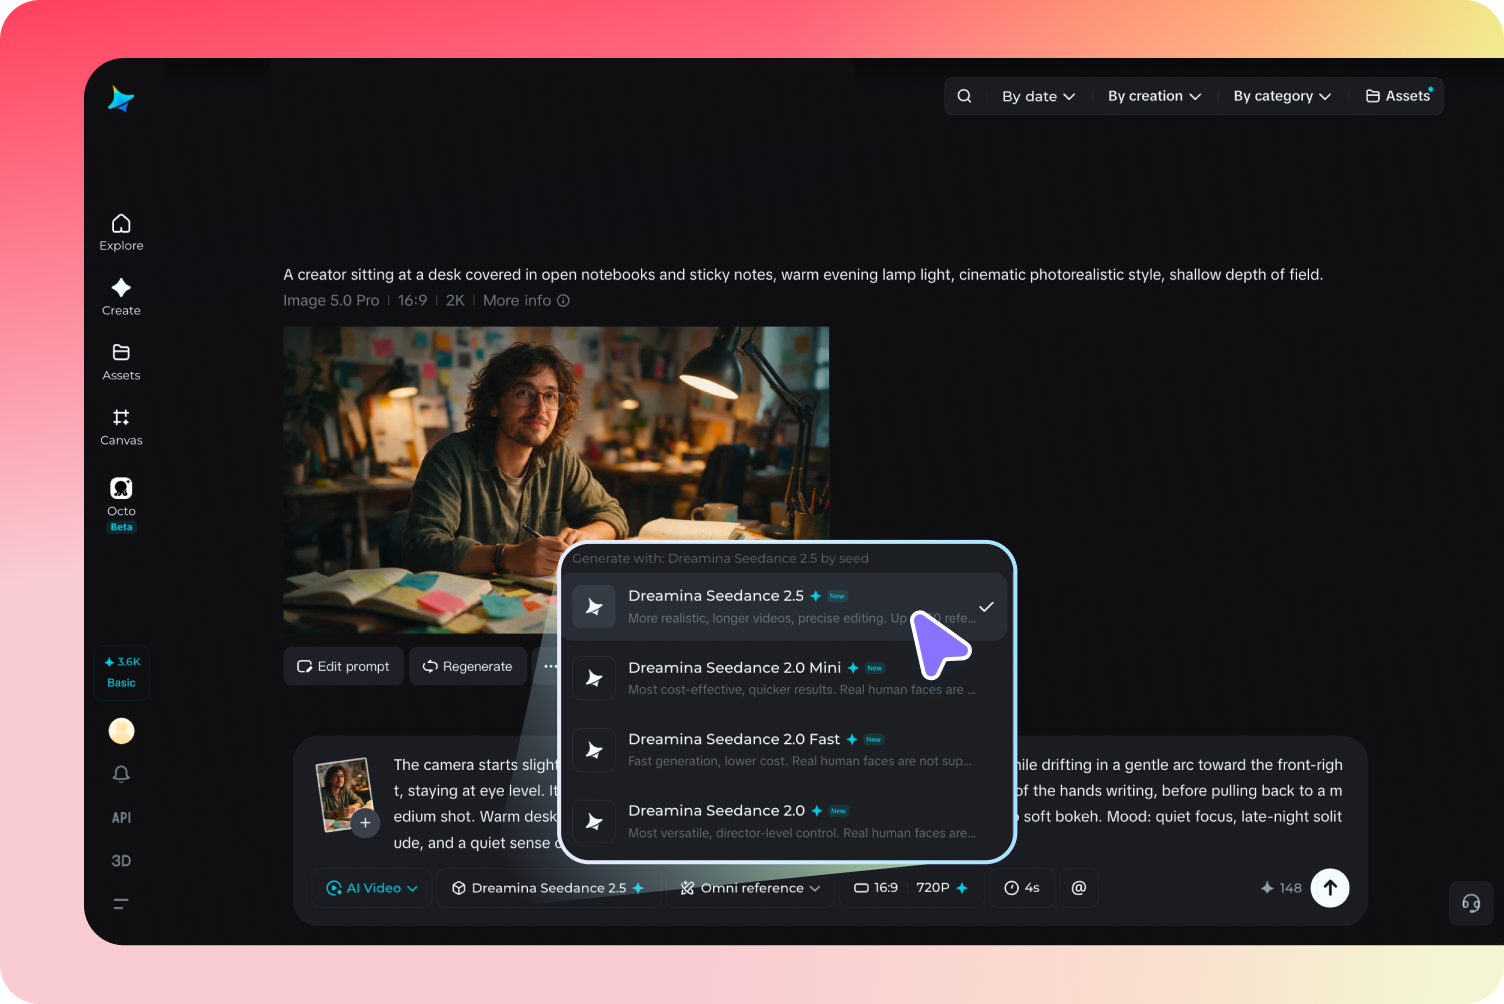The width and height of the screenshot is (1504, 1004).
Task: Open the API link in the sidebar
Action: (121, 817)
